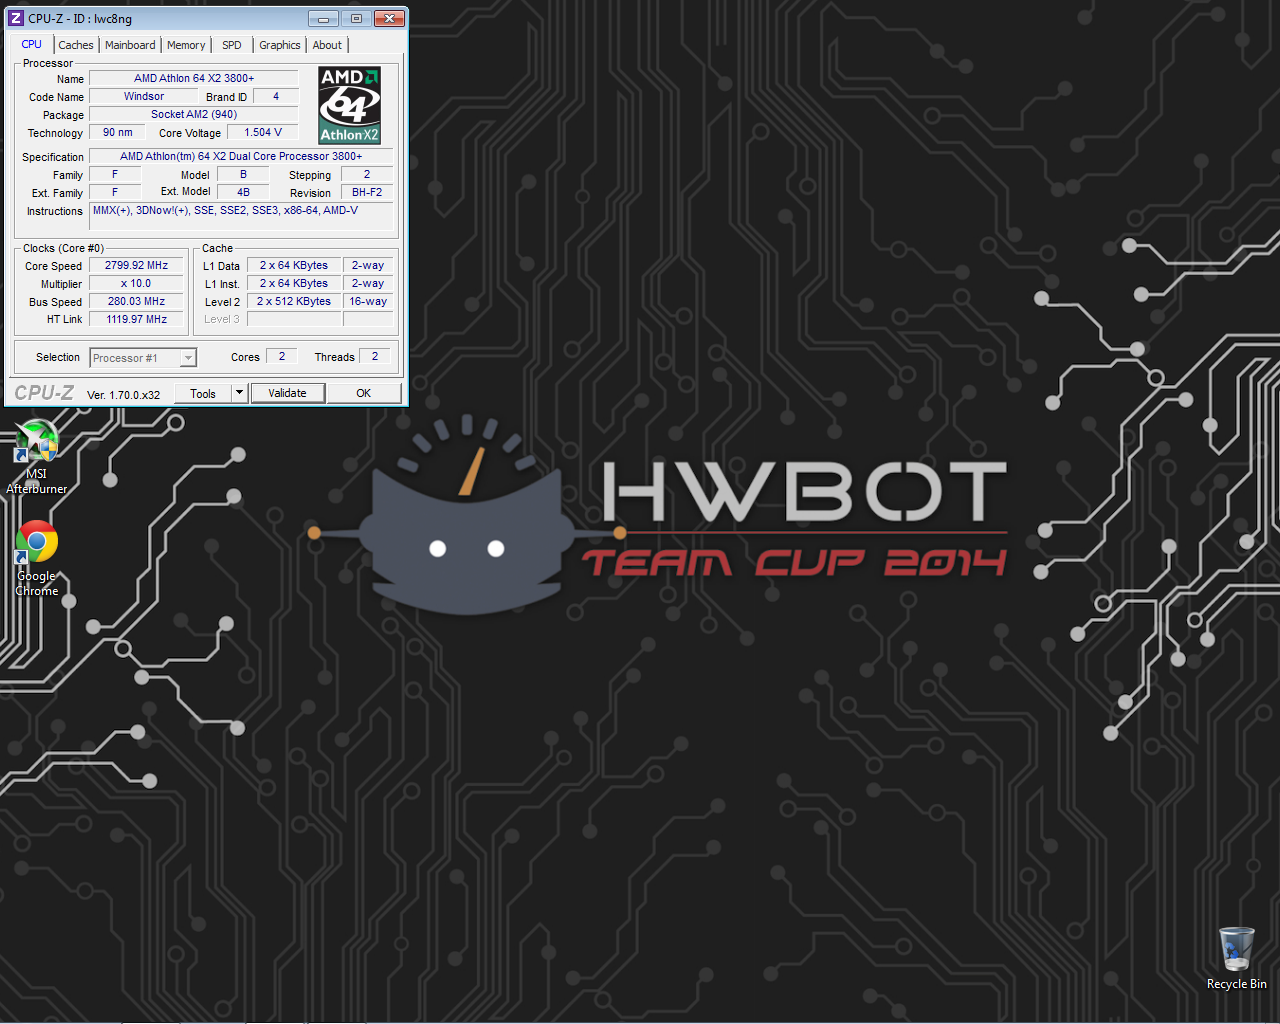
Task: Click the Specification field text
Action: 241,156
